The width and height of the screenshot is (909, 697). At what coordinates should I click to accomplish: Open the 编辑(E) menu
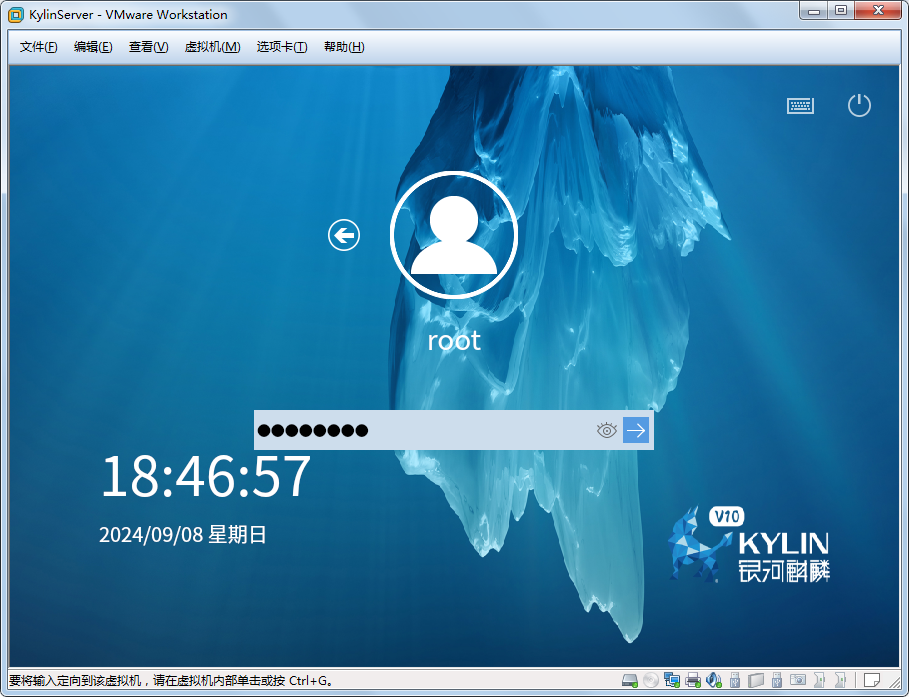tap(93, 47)
